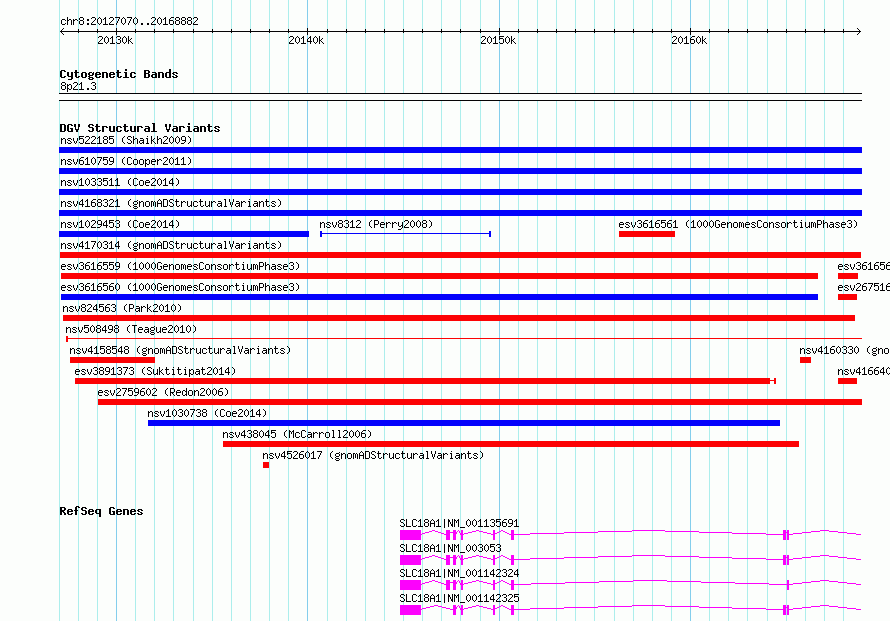Image resolution: width=890 pixels, height=621 pixels.
Task: Open SLC18A1|NM_001135691 transcript label
Action: click(x=459, y=523)
